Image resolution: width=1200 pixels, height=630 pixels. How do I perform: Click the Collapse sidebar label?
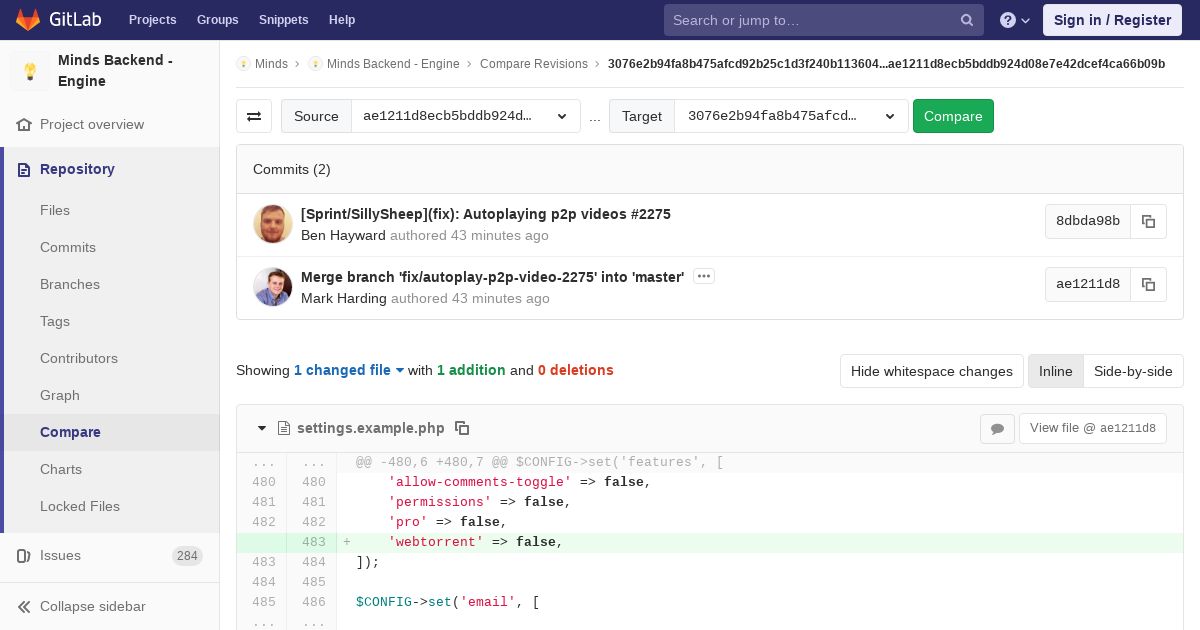tap(93, 607)
